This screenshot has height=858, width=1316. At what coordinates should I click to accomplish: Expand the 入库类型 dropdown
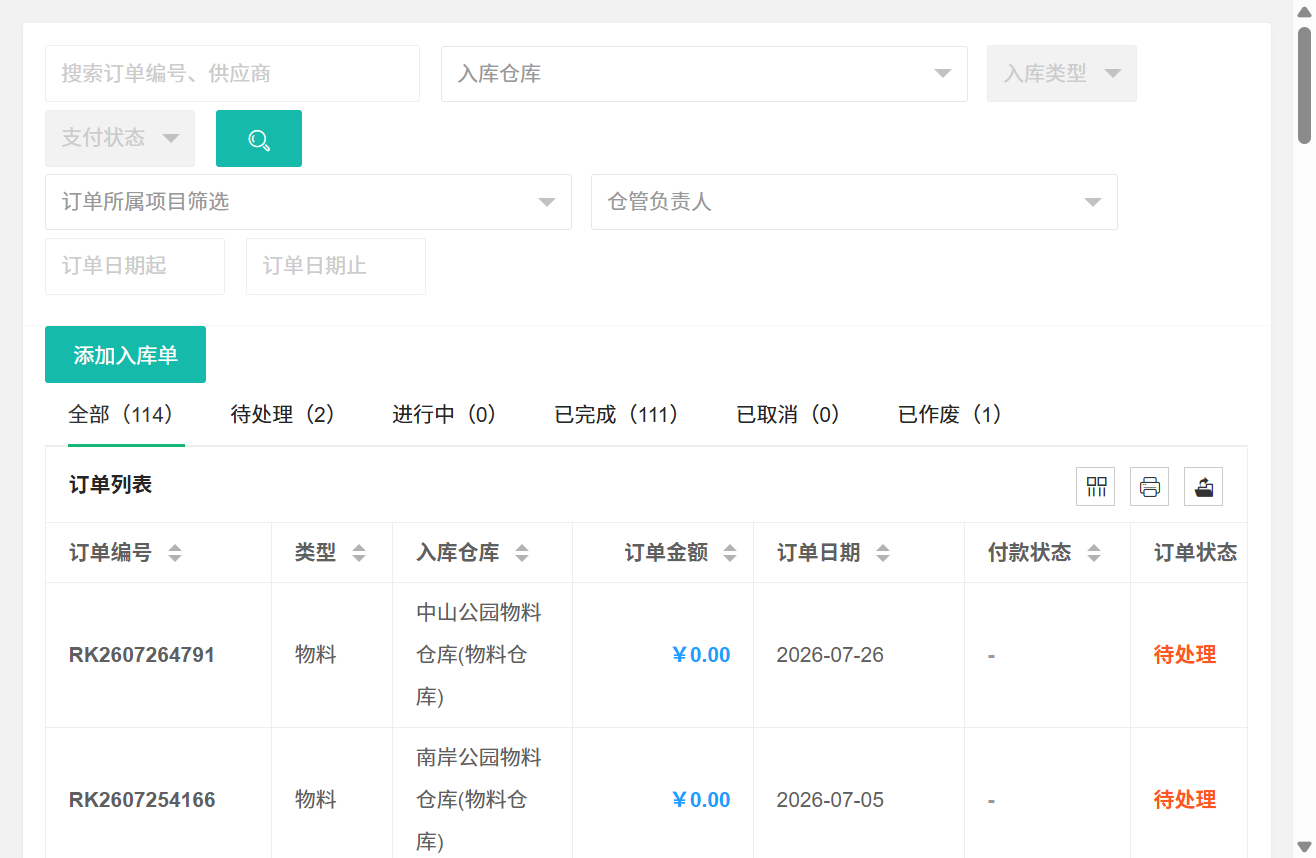[x=1062, y=74]
